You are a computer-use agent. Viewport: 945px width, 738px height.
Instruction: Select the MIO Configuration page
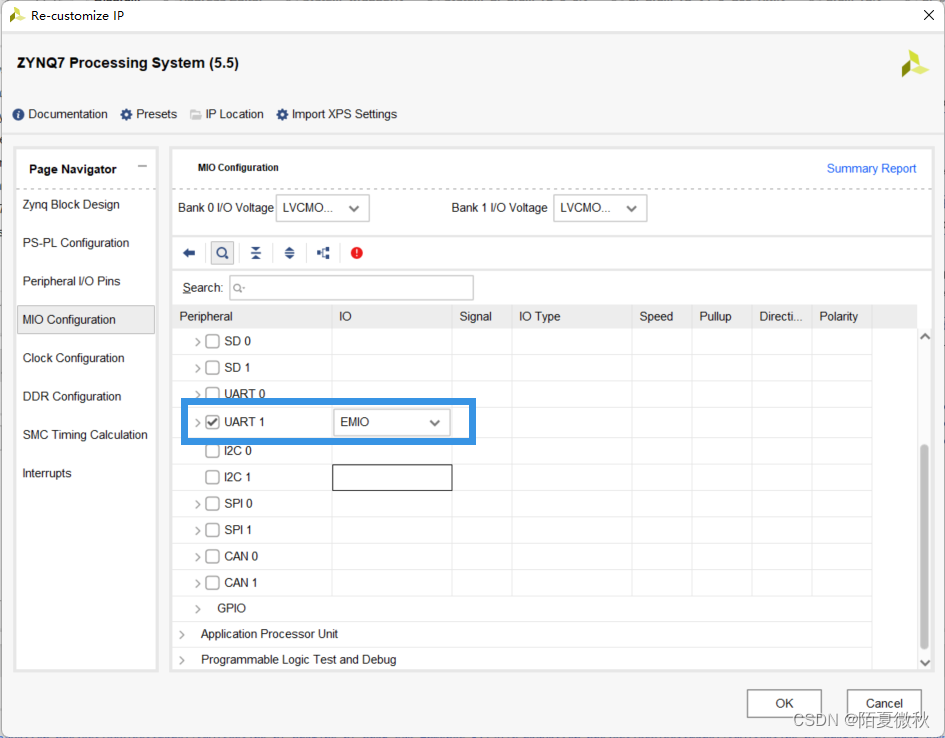click(x=86, y=319)
